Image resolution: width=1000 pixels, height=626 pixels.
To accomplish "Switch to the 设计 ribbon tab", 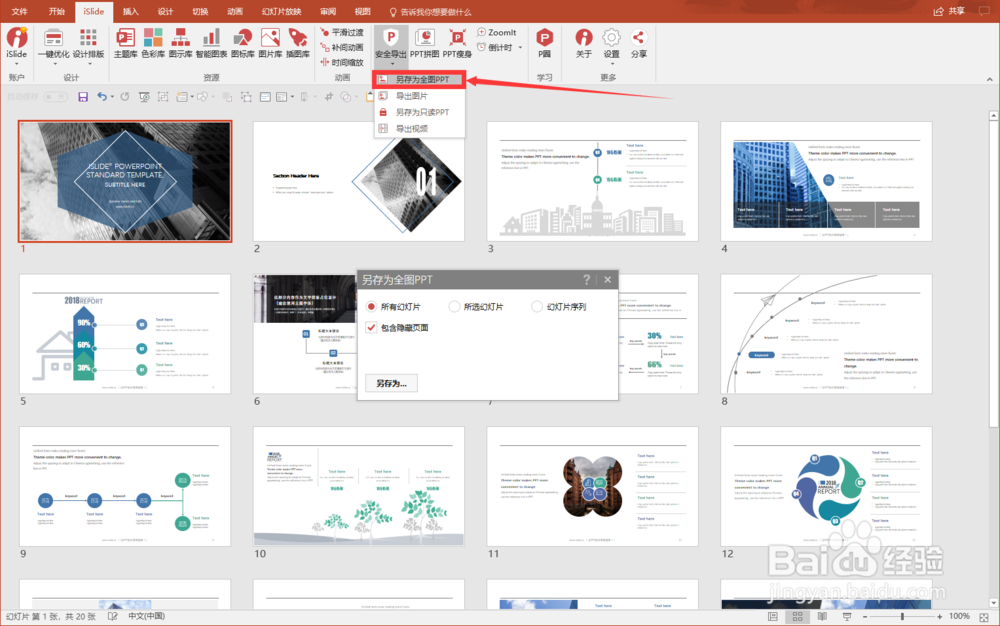I will coord(165,11).
